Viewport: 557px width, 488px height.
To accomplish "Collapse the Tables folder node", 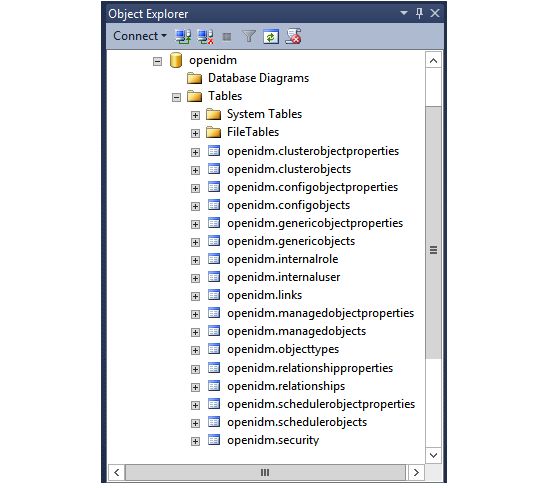I will [x=176, y=97].
